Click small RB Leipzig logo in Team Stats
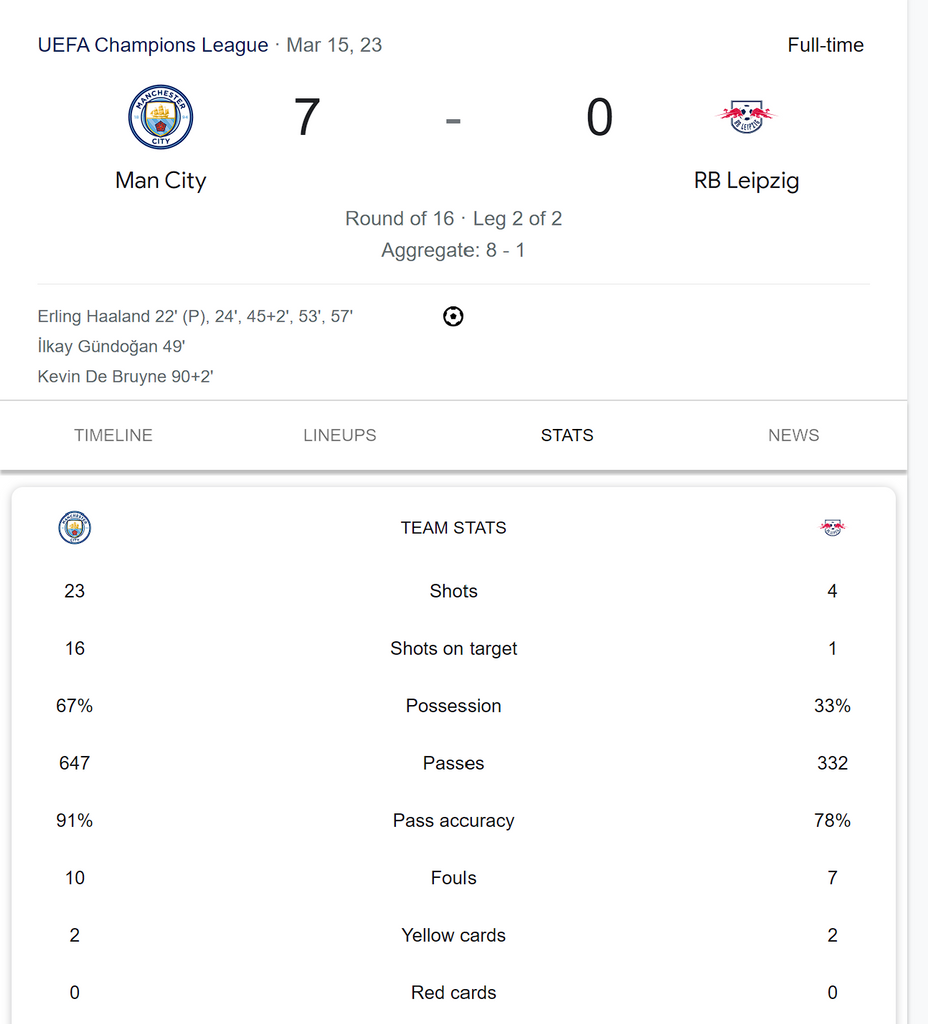928x1024 pixels. (832, 527)
